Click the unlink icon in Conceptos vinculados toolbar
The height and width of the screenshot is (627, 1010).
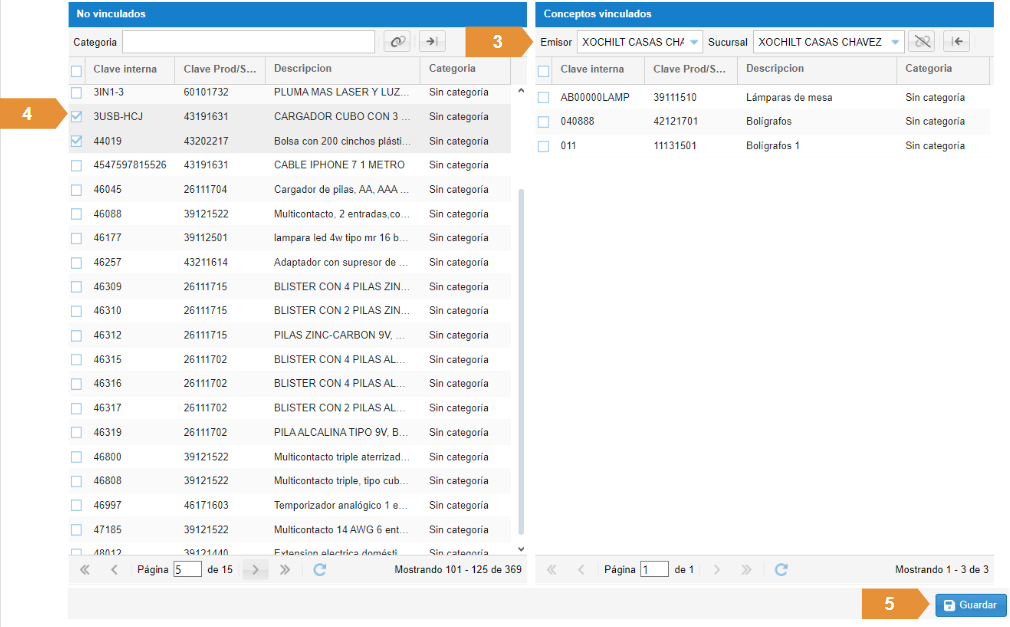pos(921,42)
